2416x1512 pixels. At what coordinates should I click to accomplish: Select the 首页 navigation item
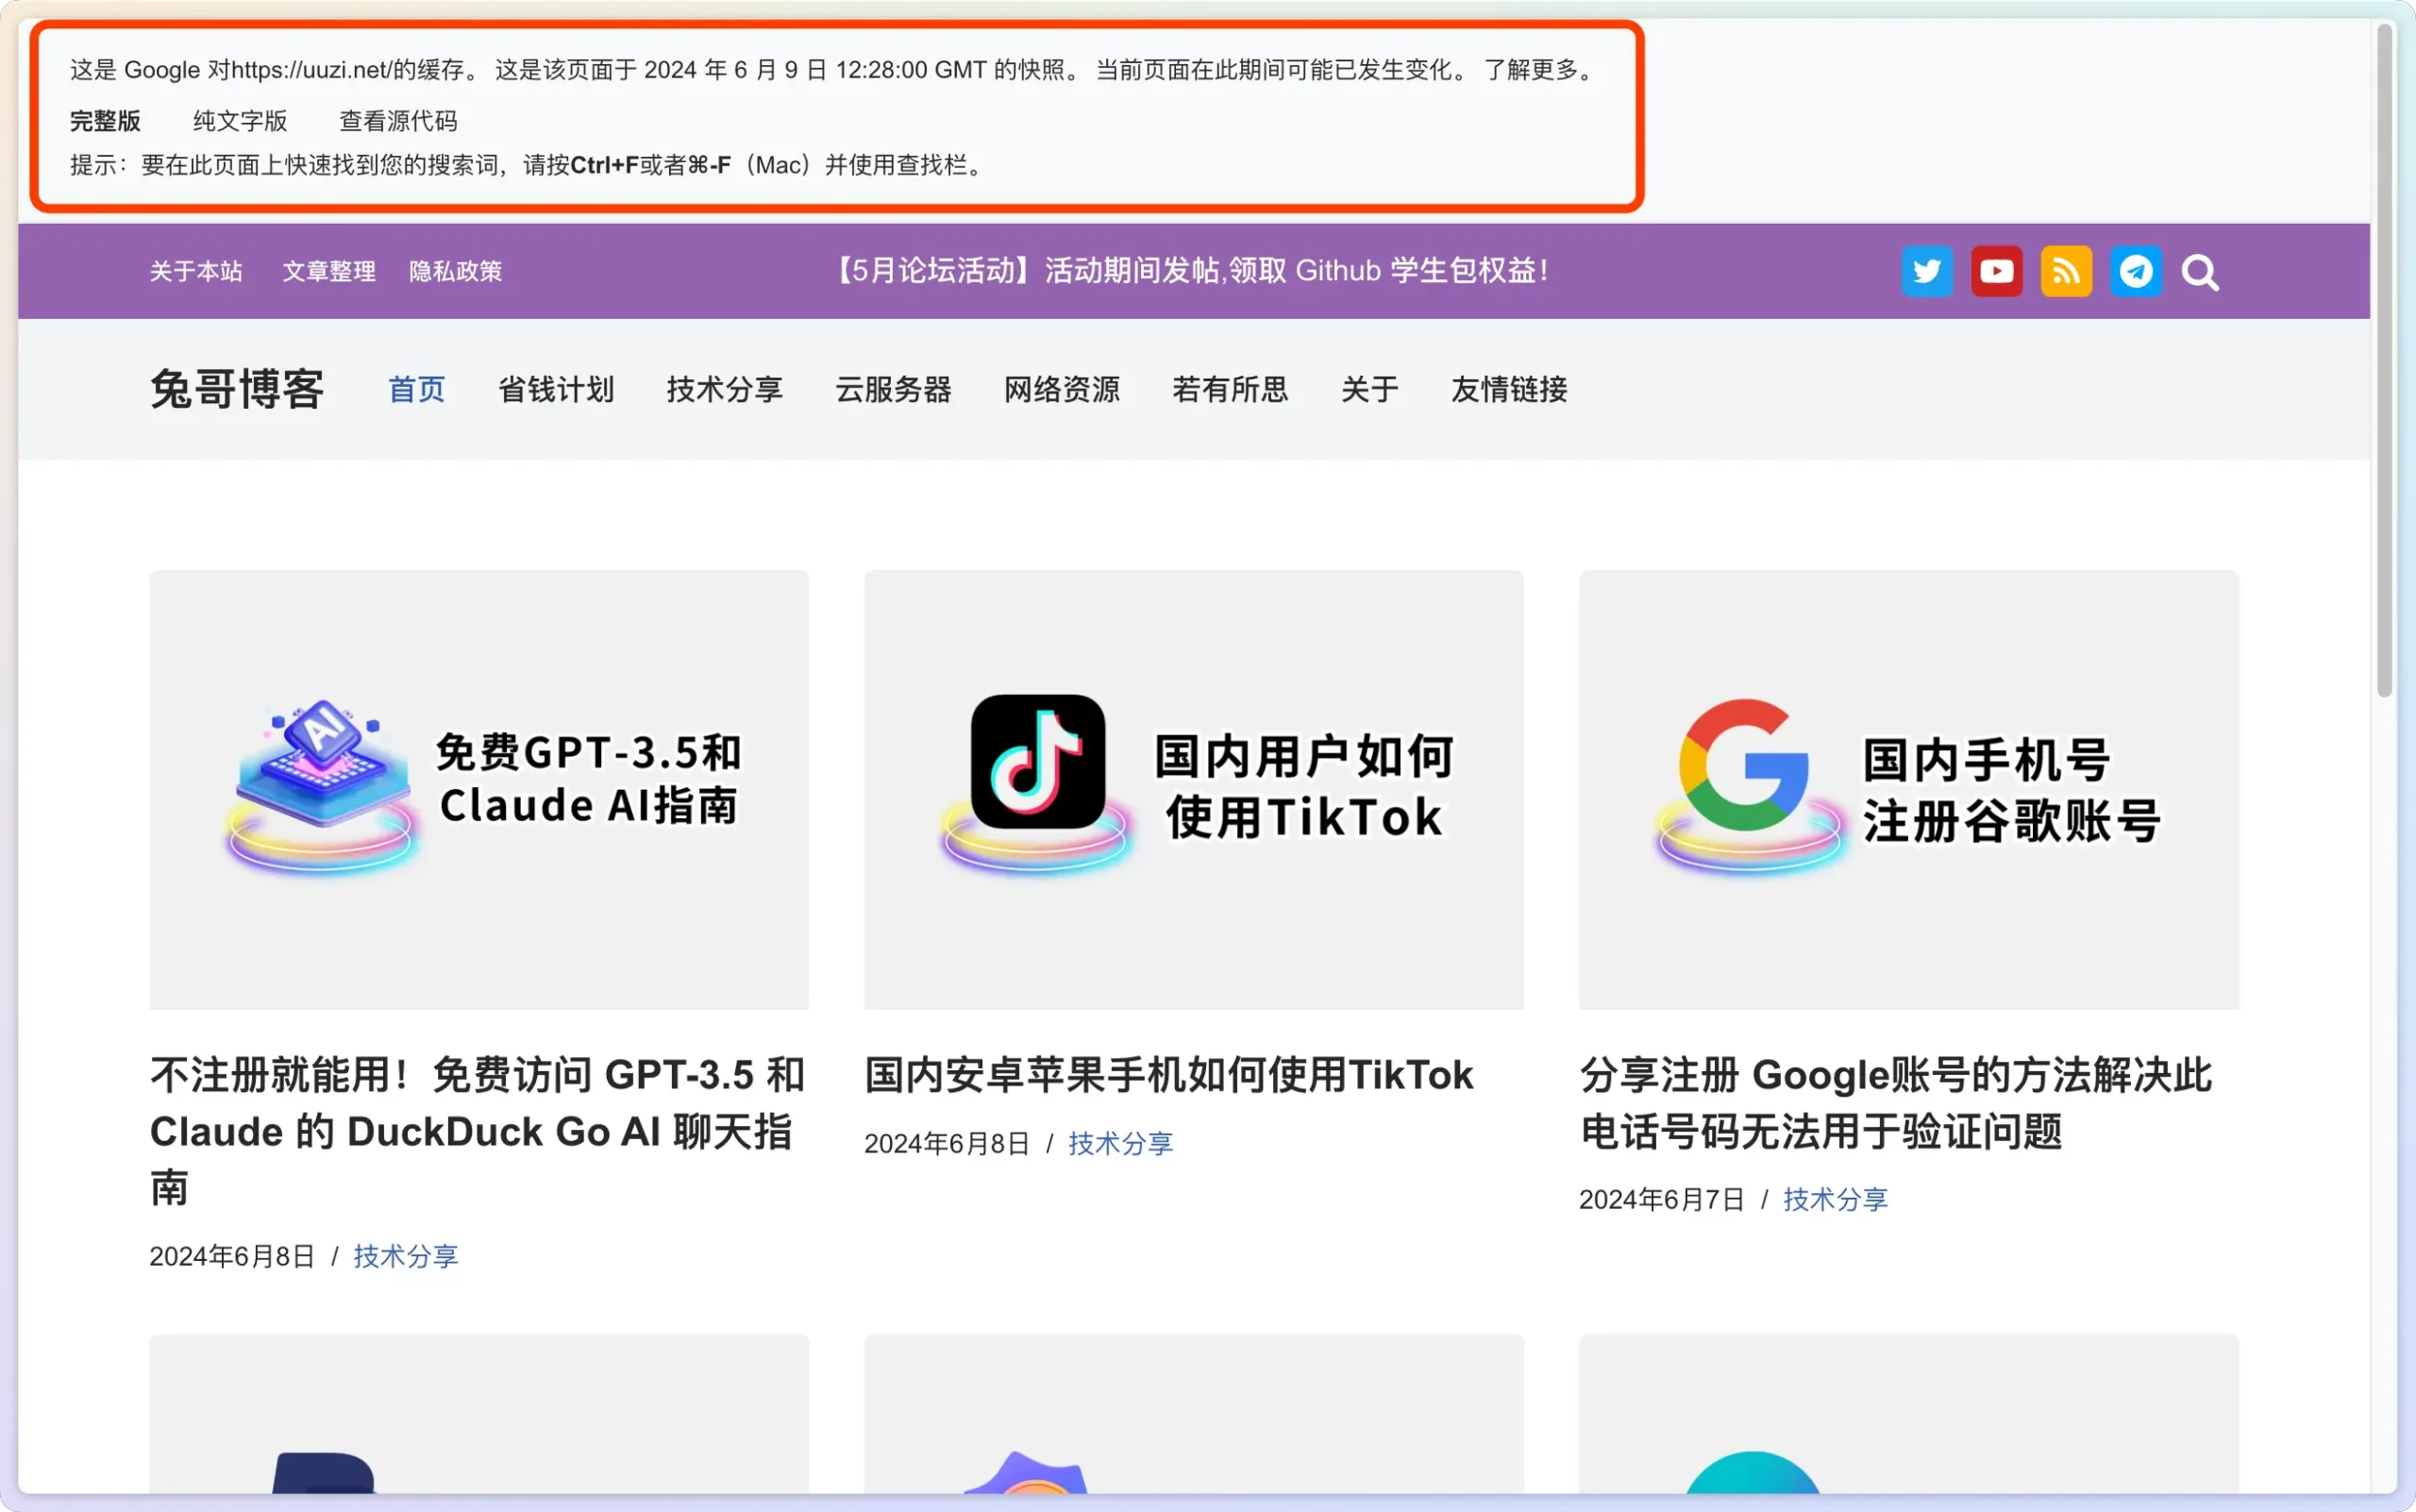417,389
